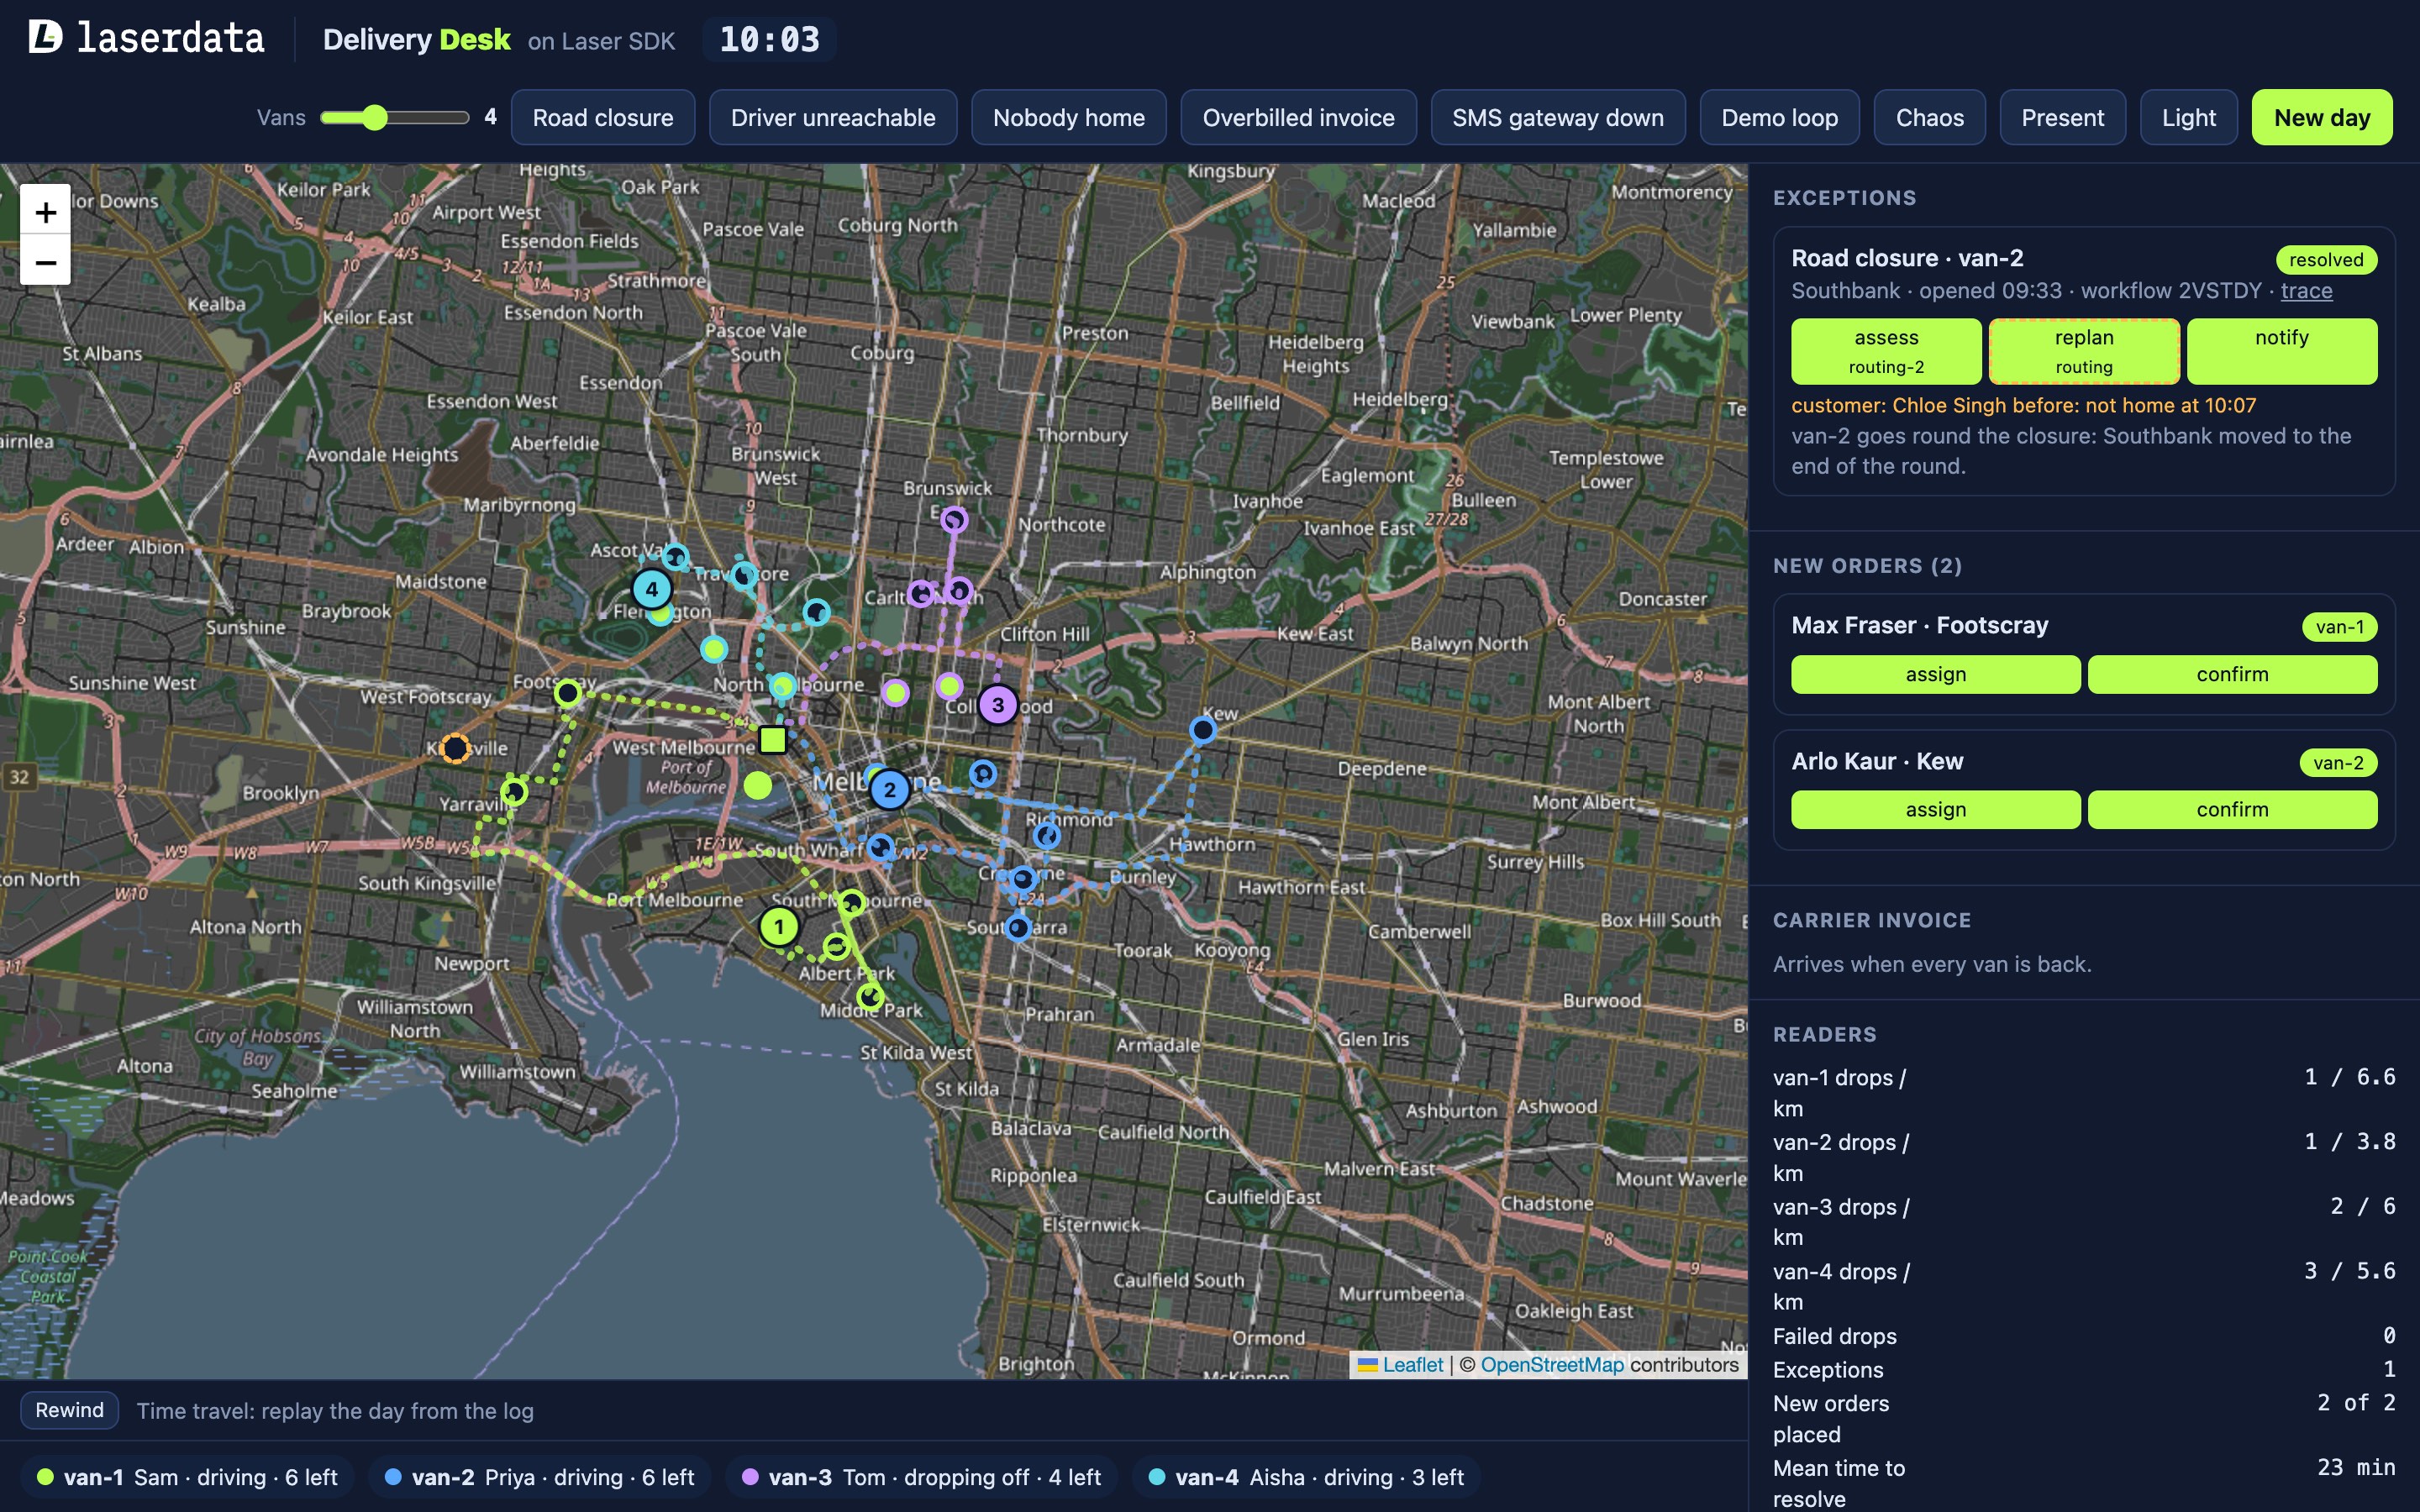Click the van-1 badge on Max Fraser order
The image size is (2420, 1512).
pos(2339,627)
